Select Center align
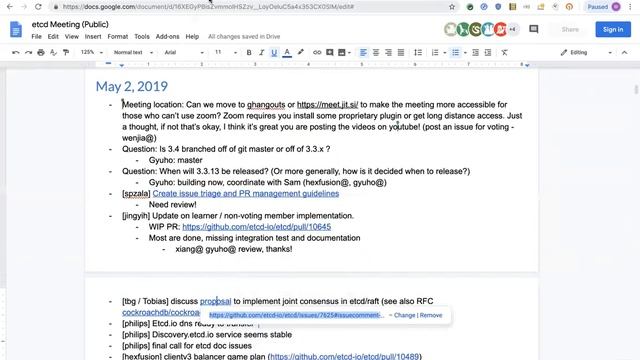This screenshot has height=360, width=640. (376, 52)
